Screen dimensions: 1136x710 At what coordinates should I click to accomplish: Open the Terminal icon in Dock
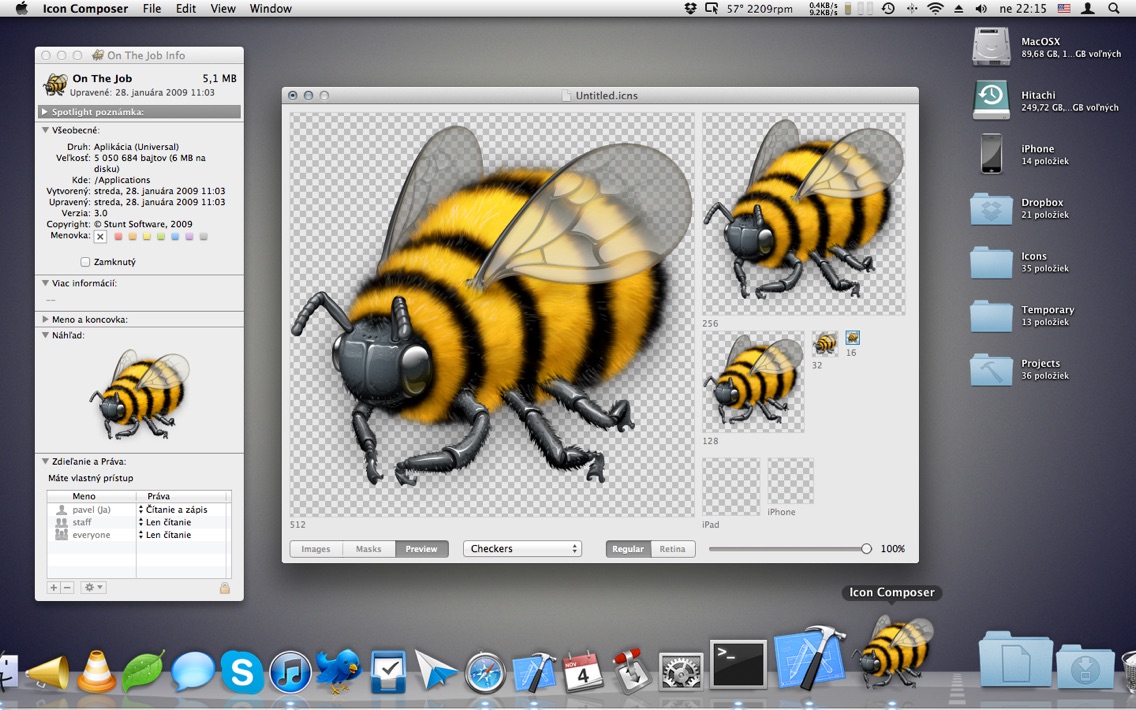(738, 664)
